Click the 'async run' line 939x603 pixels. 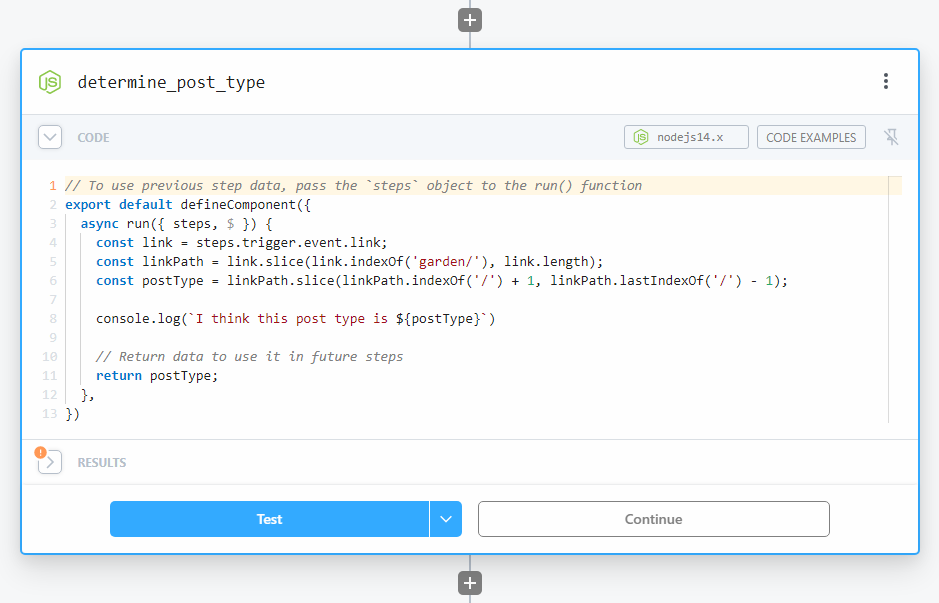click(177, 224)
